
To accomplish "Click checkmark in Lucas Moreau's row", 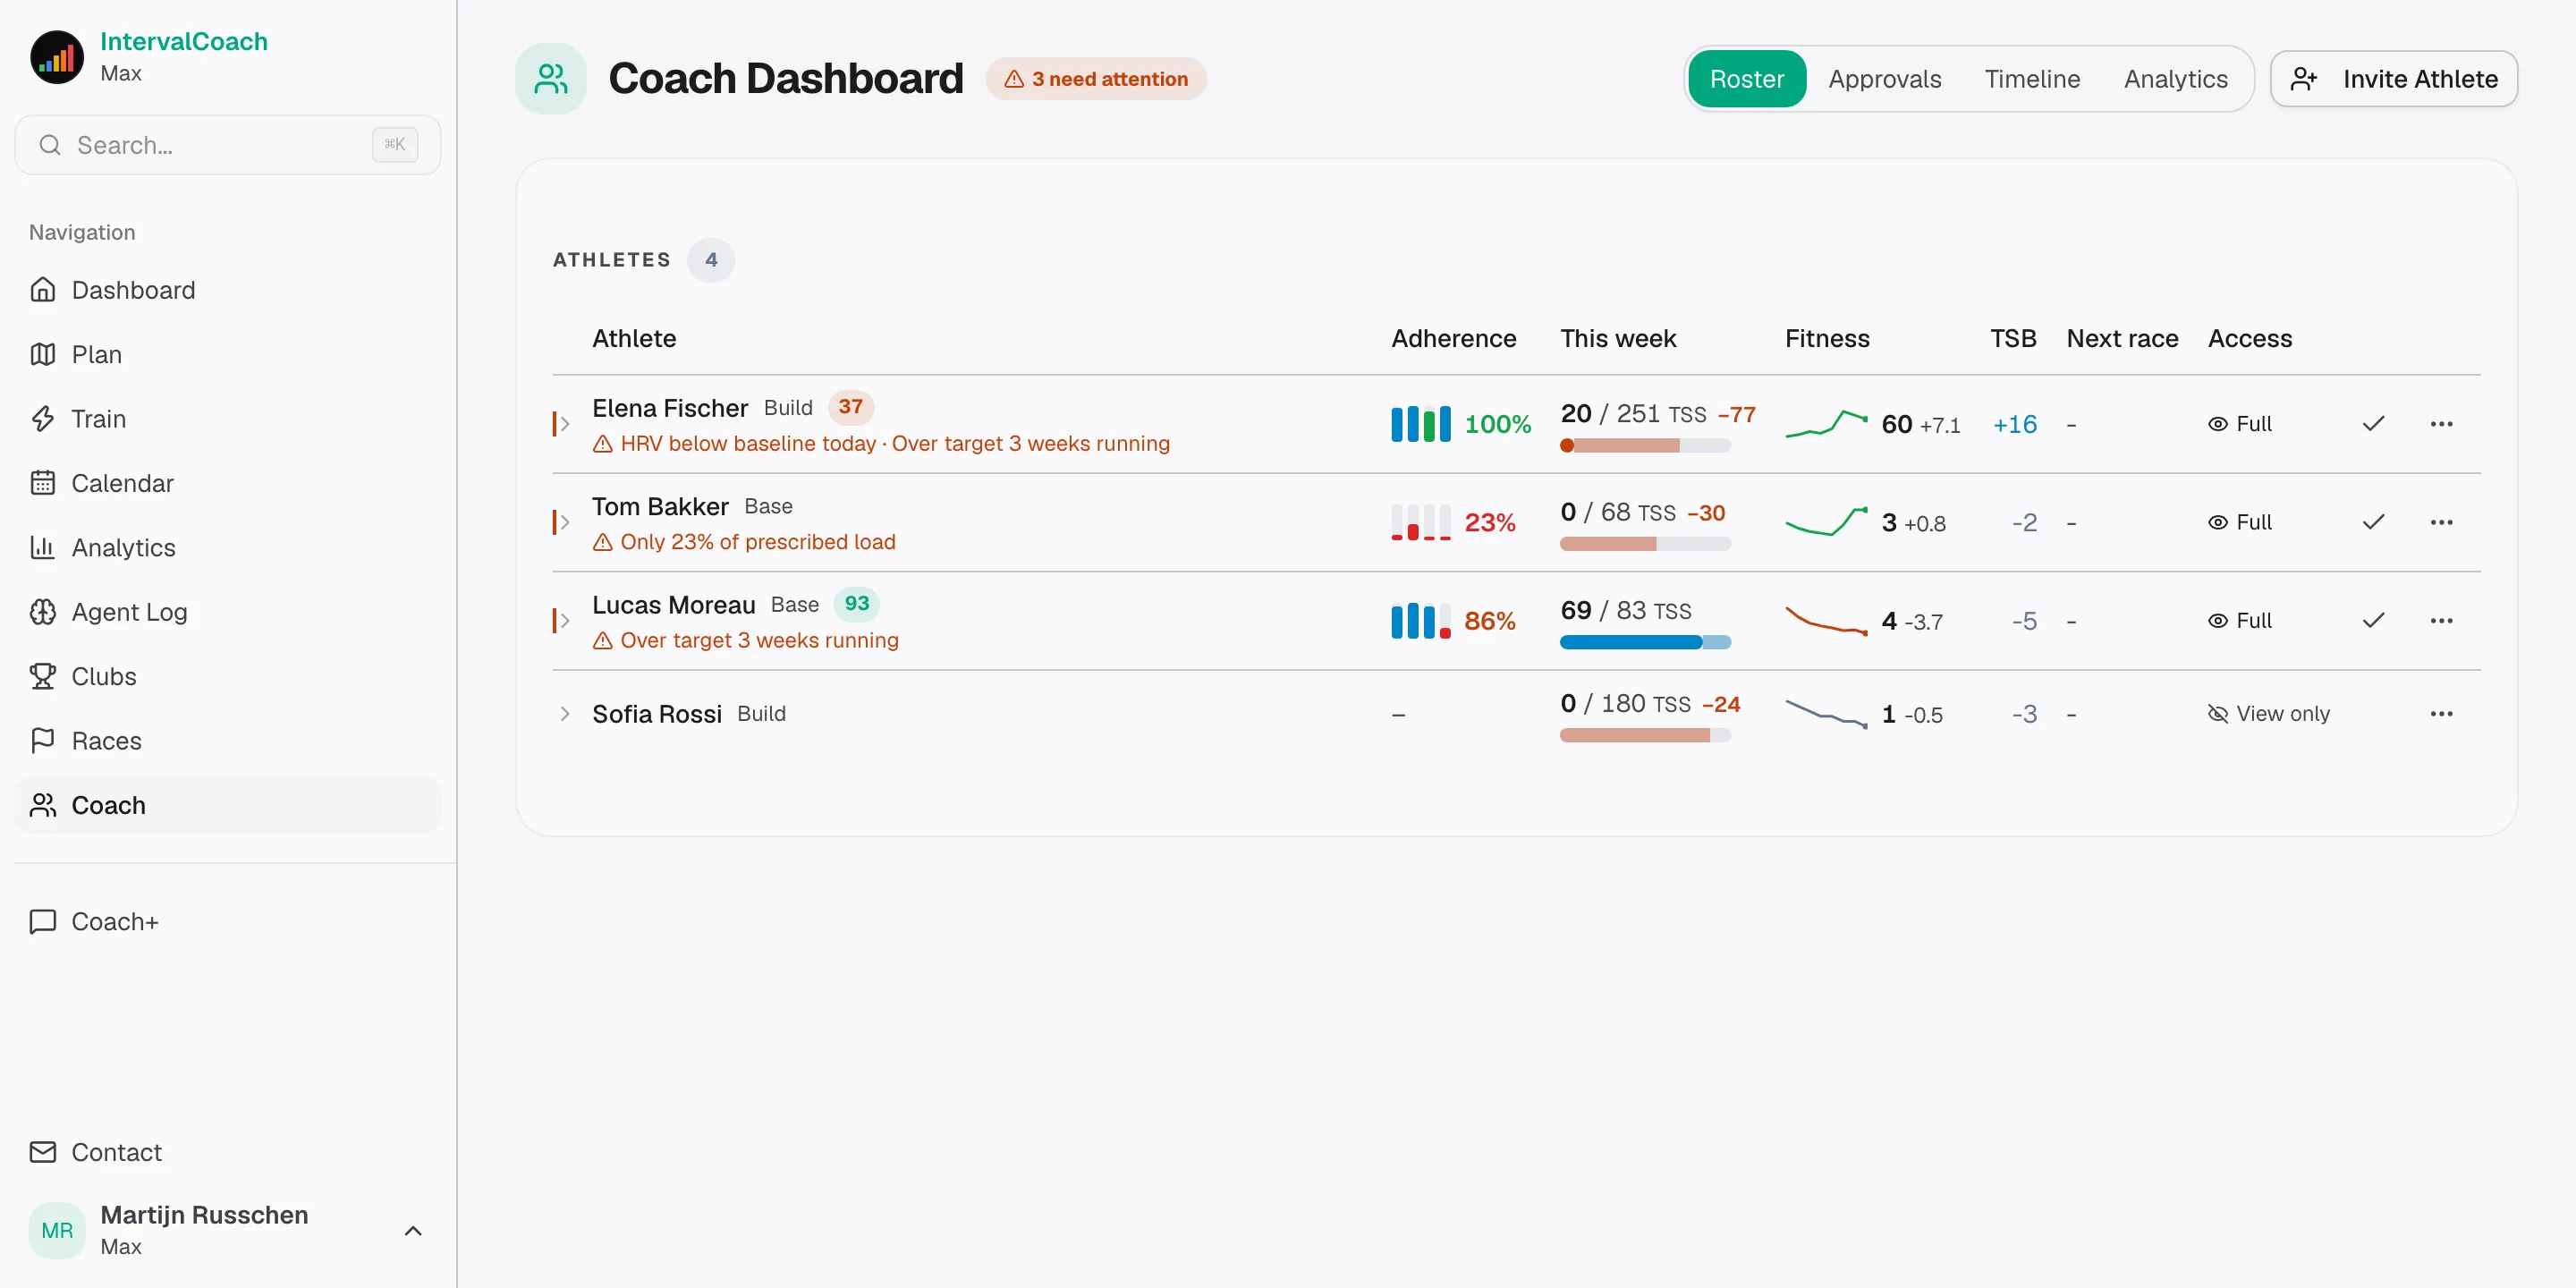I will tap(2373, 621).
